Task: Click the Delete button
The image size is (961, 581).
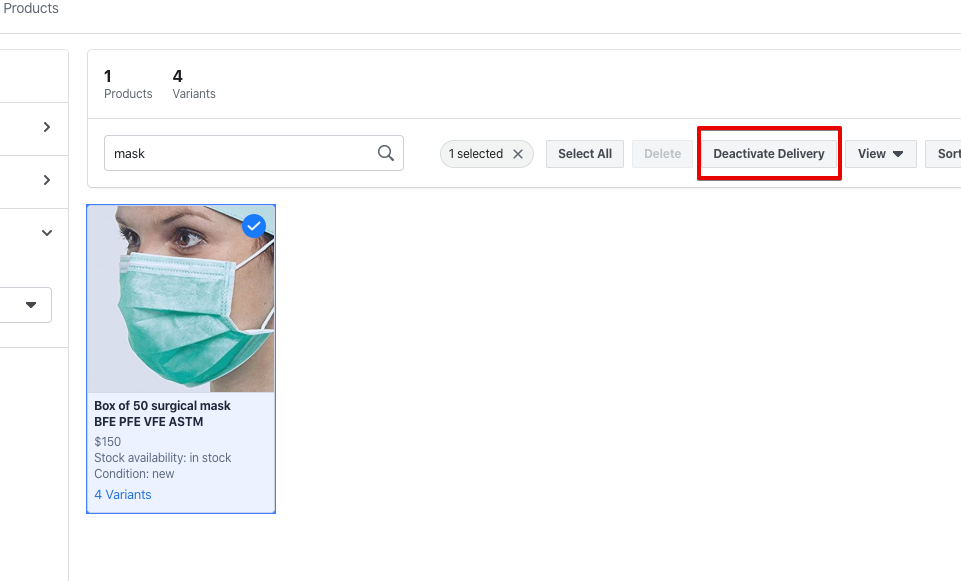Action: [663, 154]
